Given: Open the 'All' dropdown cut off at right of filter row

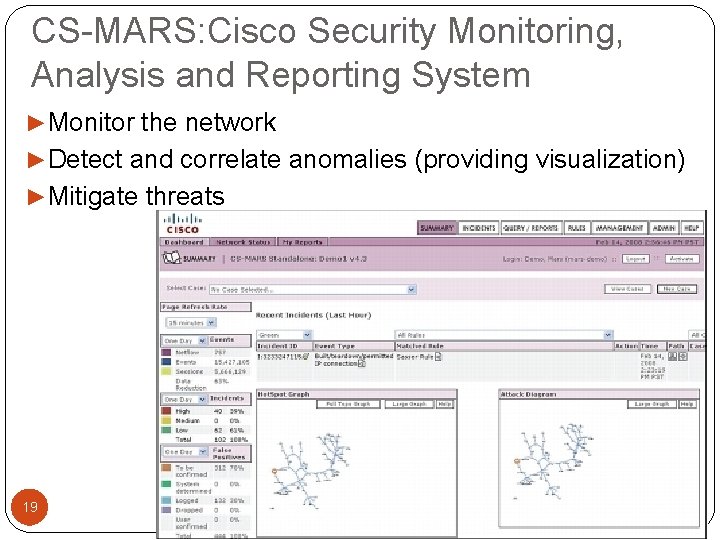Looking at the screenshot, I should 697,335.
